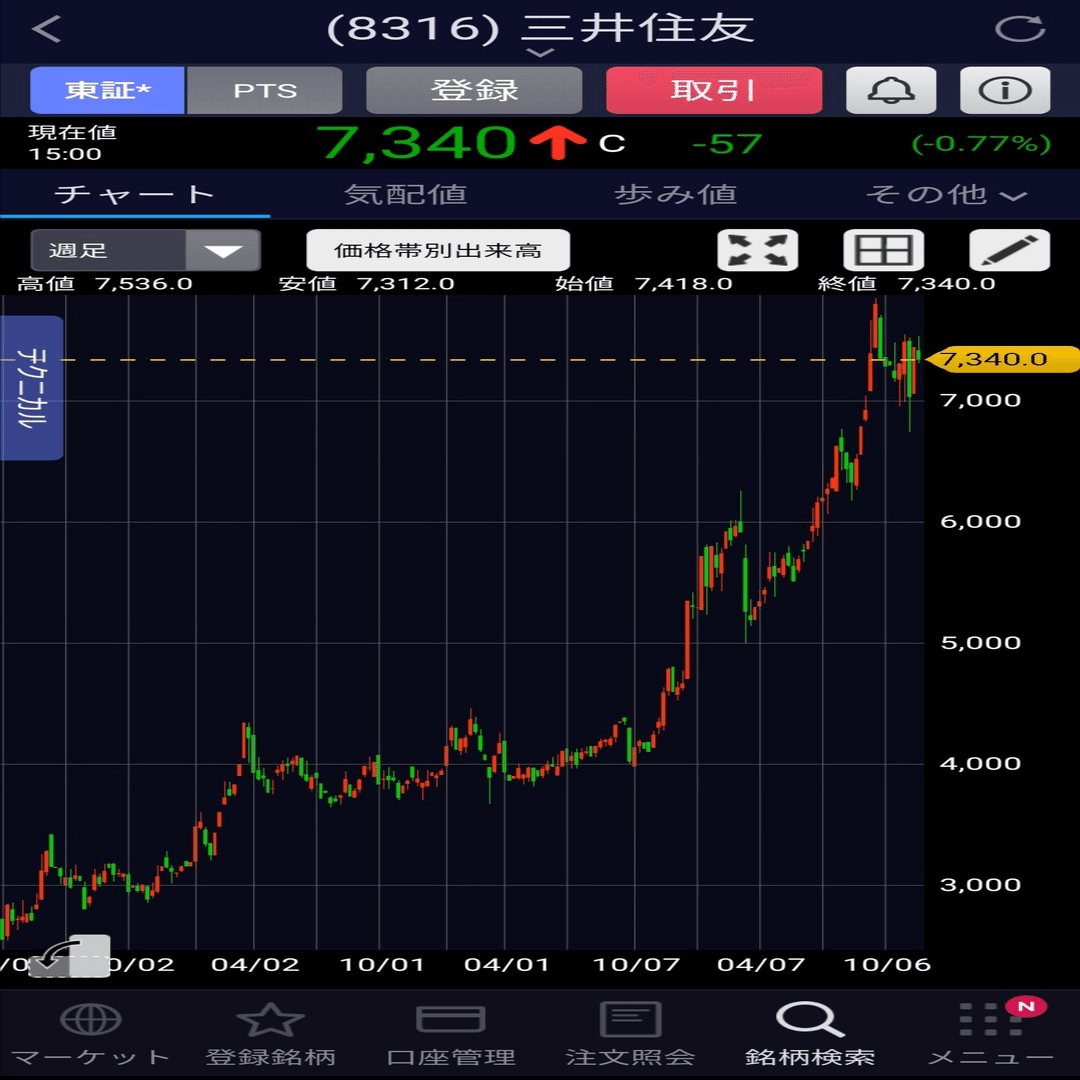Screen dimensions: 1080x1080
Task: Expand the chevron under 三井住友 title
Action: (x=541, y=53)
